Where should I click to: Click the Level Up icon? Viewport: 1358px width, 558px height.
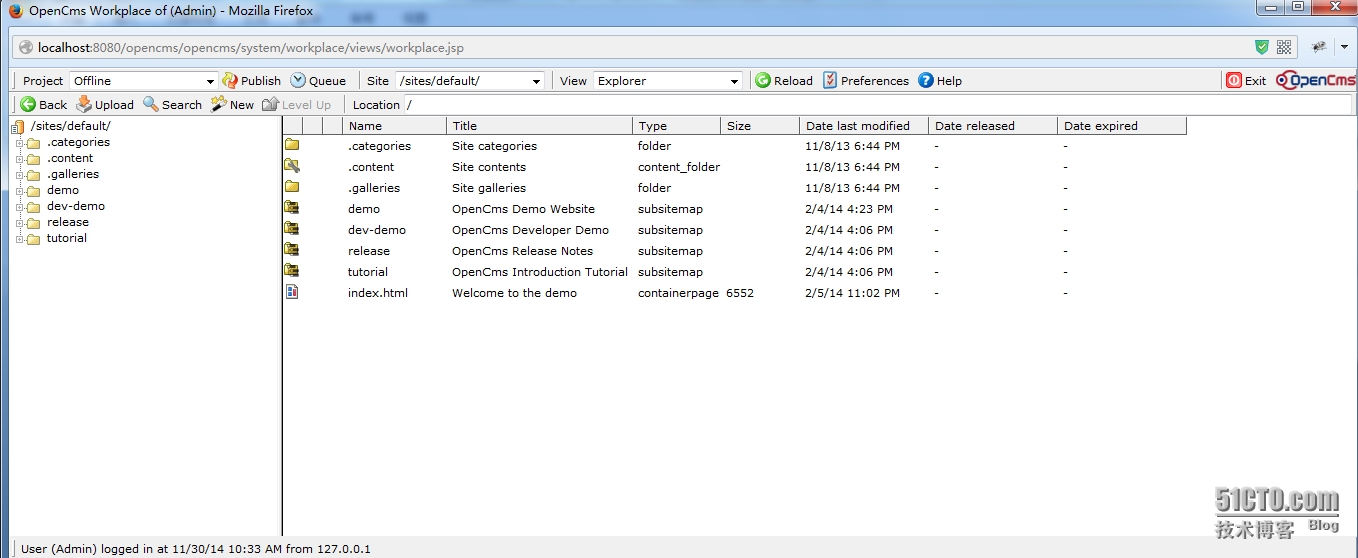tap(270, 104)
